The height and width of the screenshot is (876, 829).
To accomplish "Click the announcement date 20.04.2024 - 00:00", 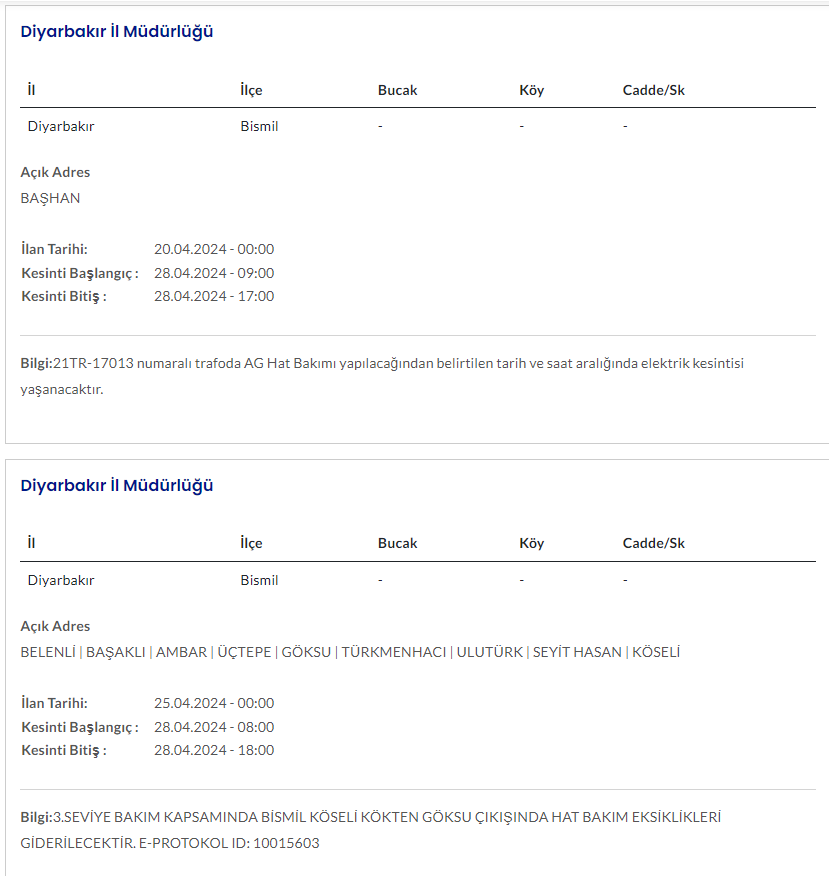I will [x=214, y=249].
